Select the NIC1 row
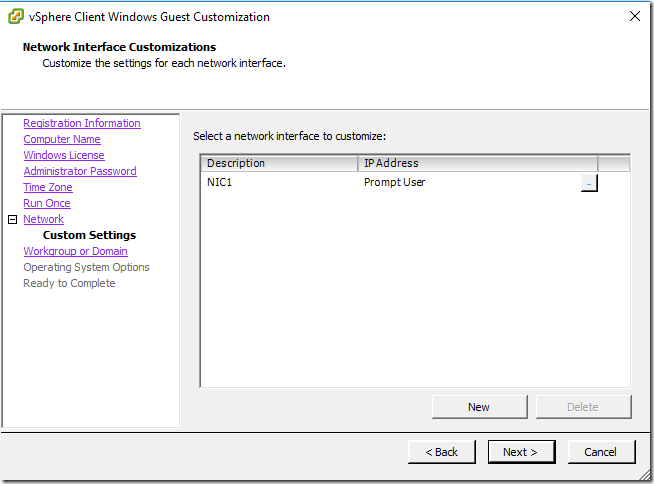This screenshot has height=484, width=654. tap(399, 183)
